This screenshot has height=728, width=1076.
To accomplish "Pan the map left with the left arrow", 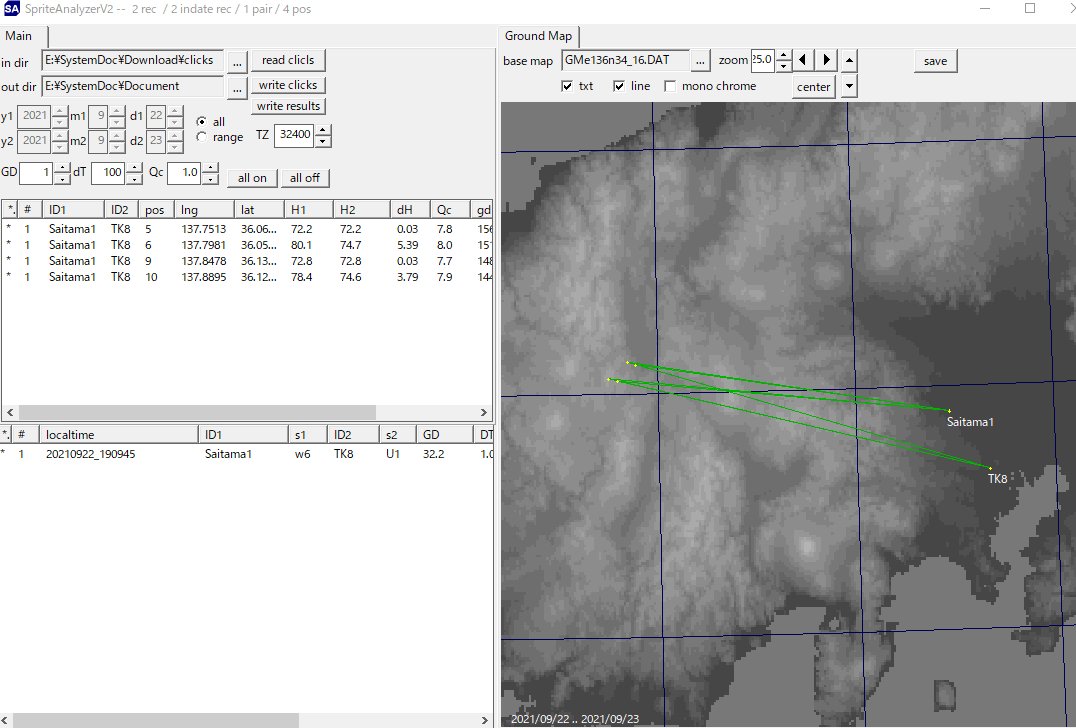I will 803,60.
